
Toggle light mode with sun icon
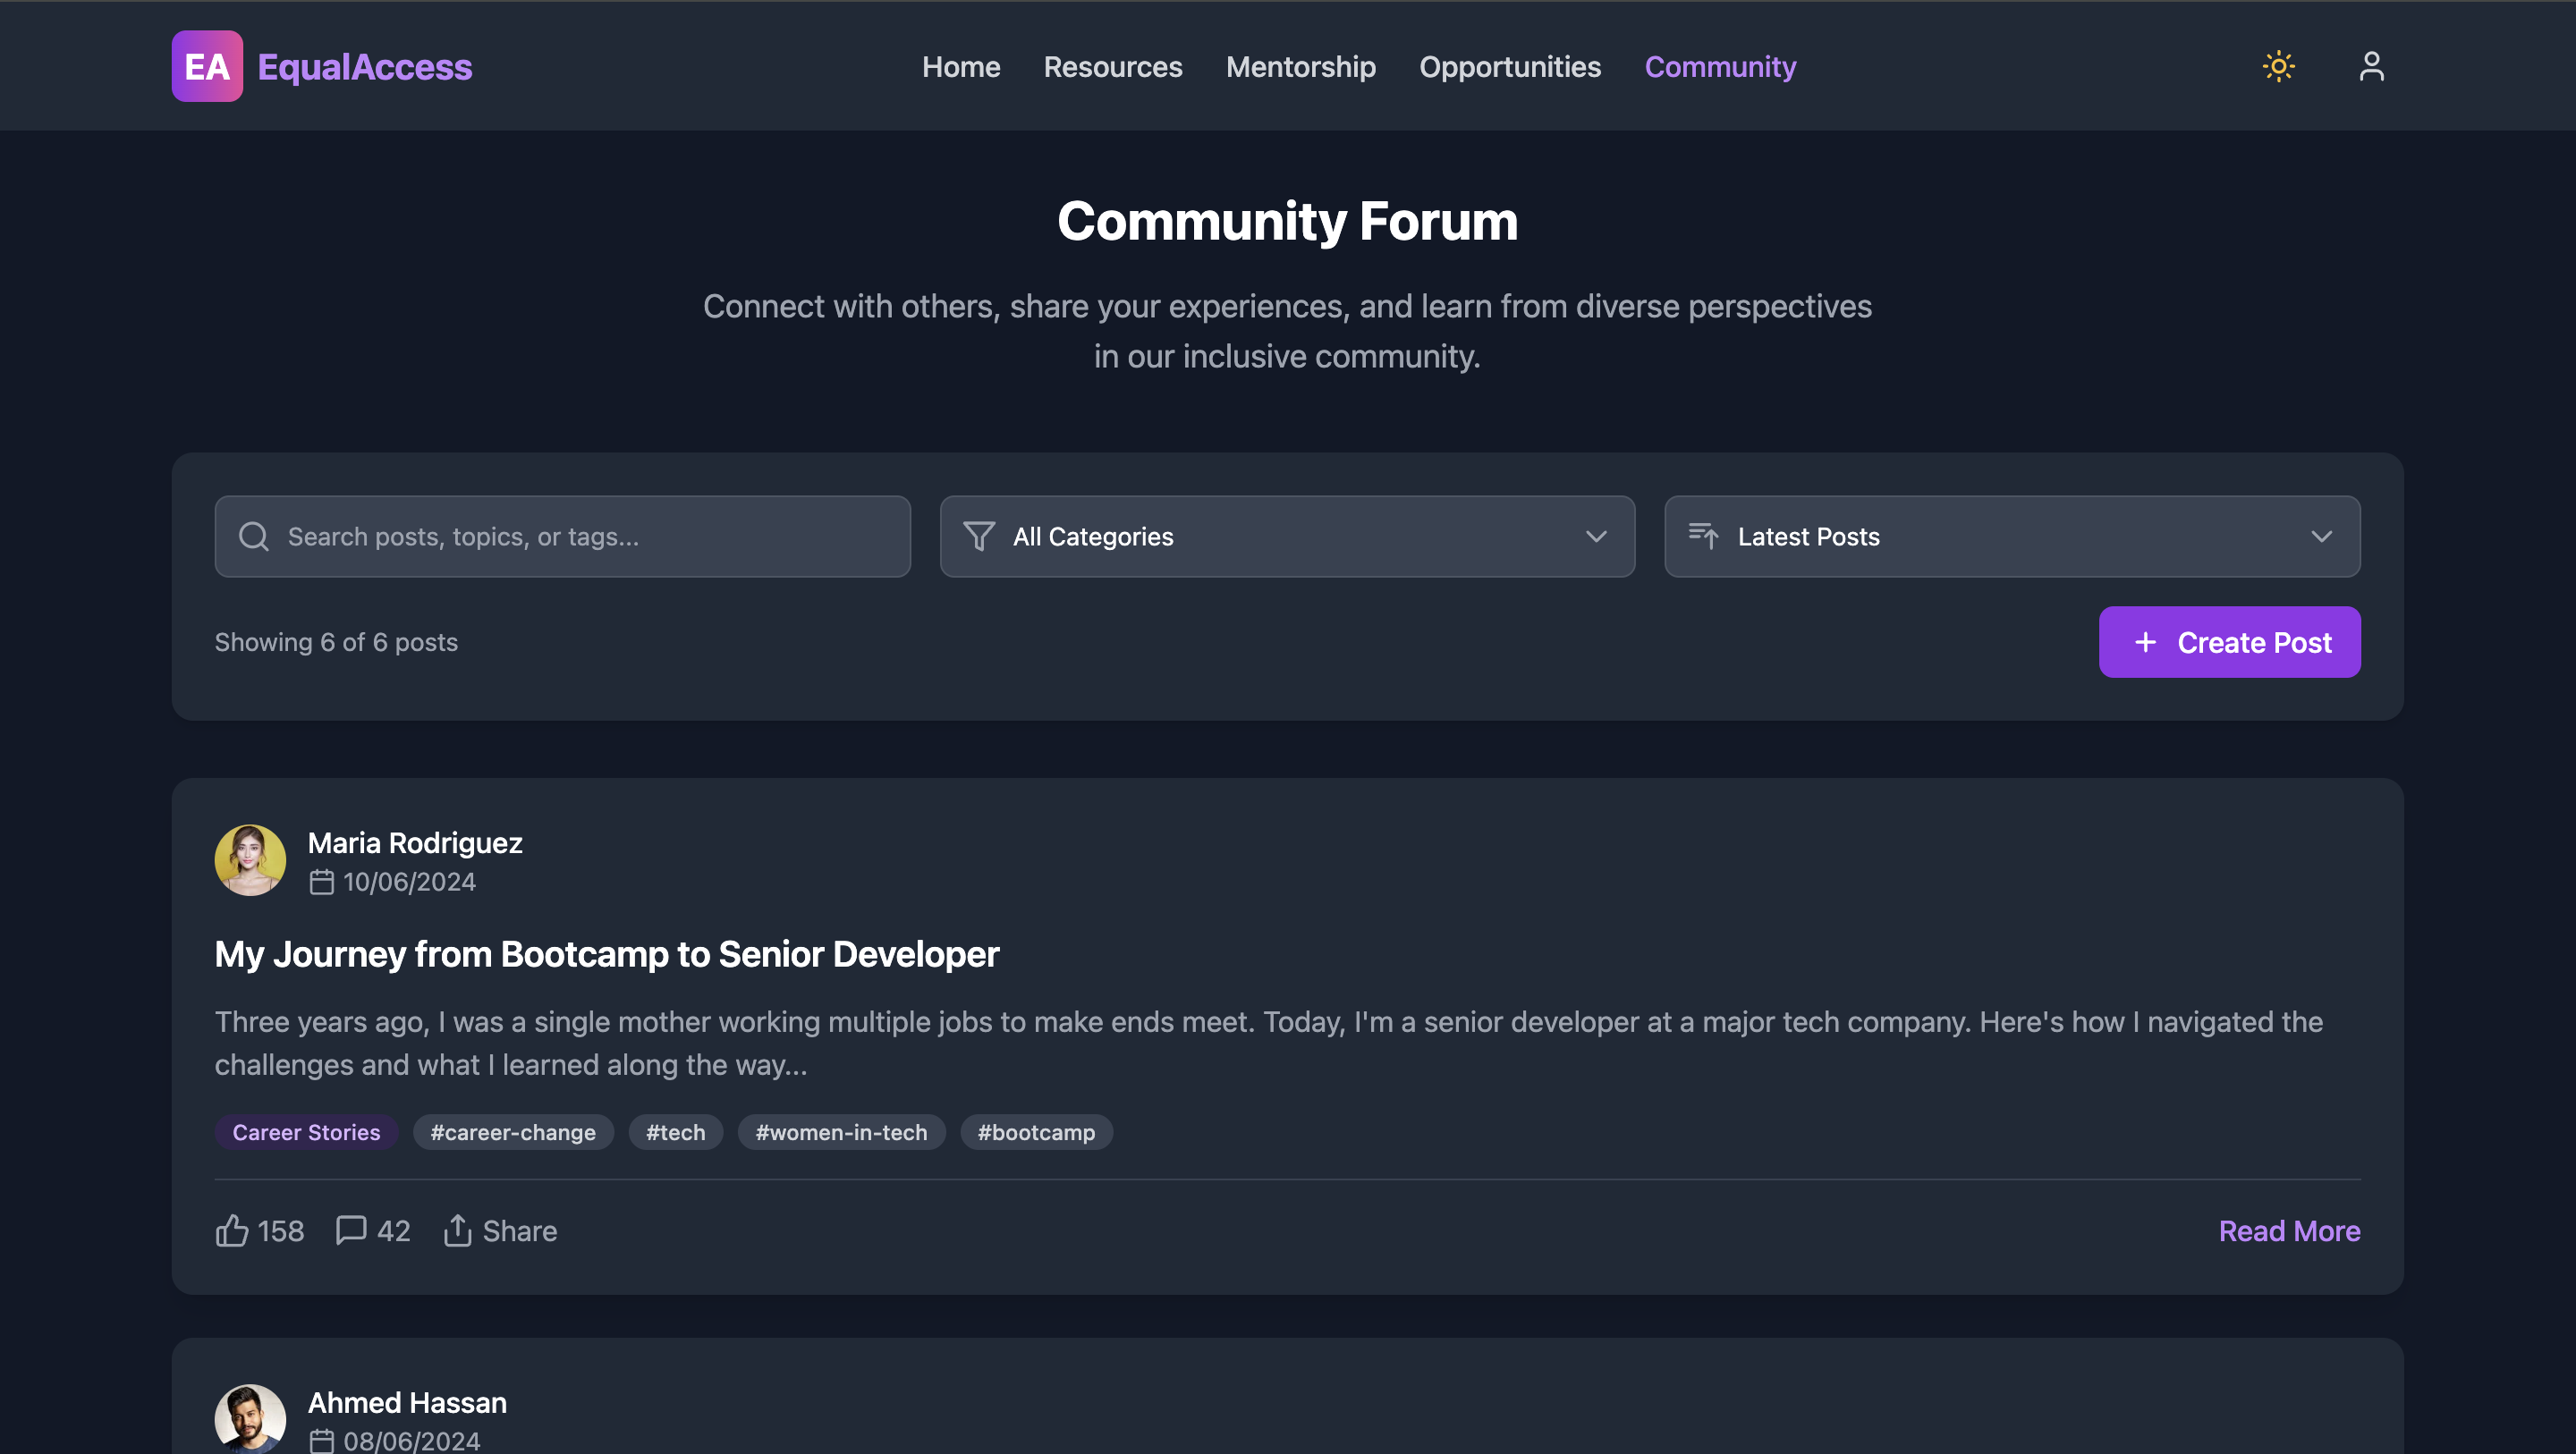2278,67
